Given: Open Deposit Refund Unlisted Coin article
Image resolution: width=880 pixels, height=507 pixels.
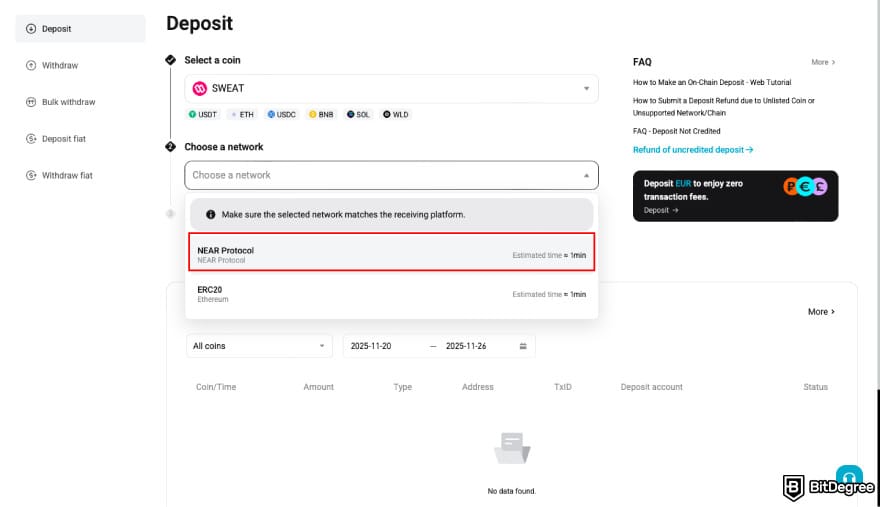Looking at the screenshot, I should pyautogui.click(x=723, y=107).
